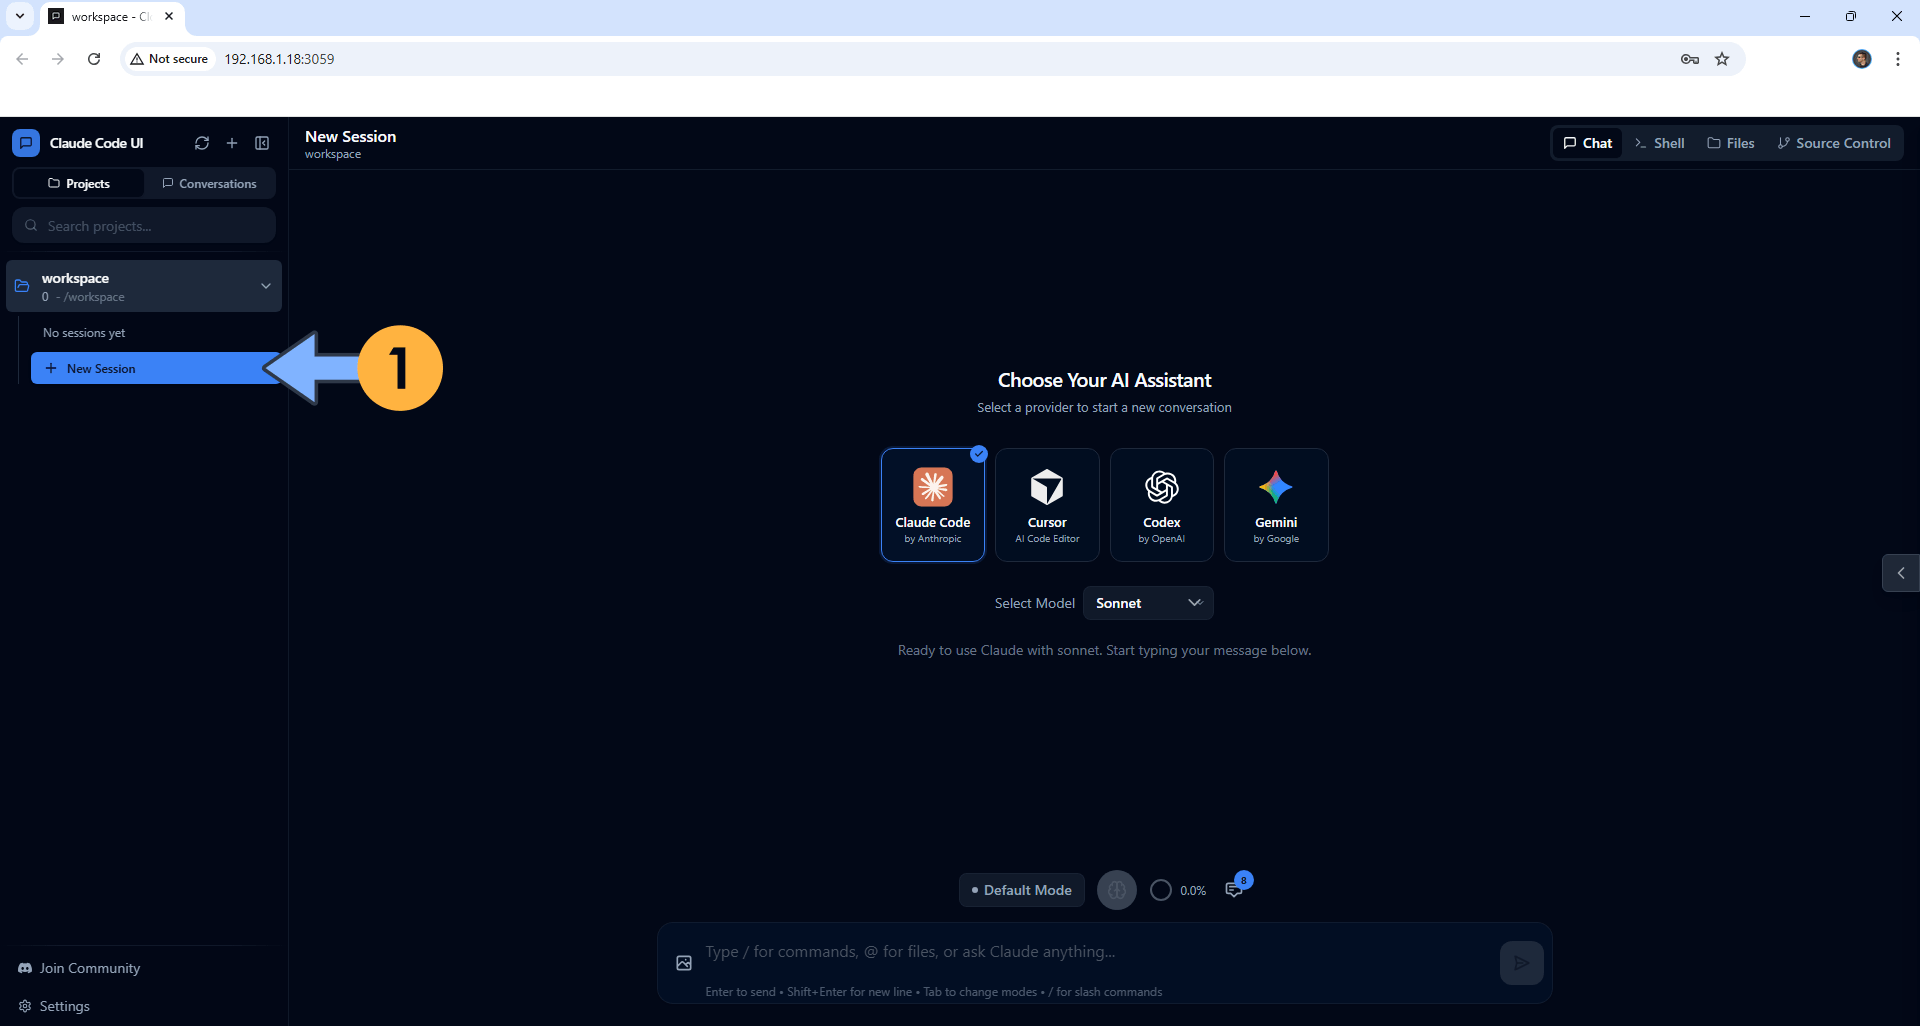Screen dimensions: 1920x1026
Task: Open the Shell tab
Action: pyautogui.click(x=1659, y=143)
